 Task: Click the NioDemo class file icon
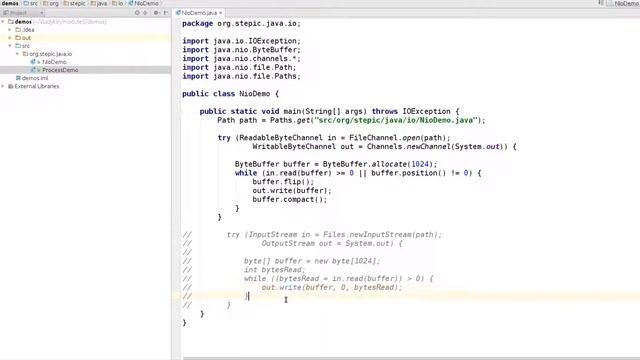(33, 62)
